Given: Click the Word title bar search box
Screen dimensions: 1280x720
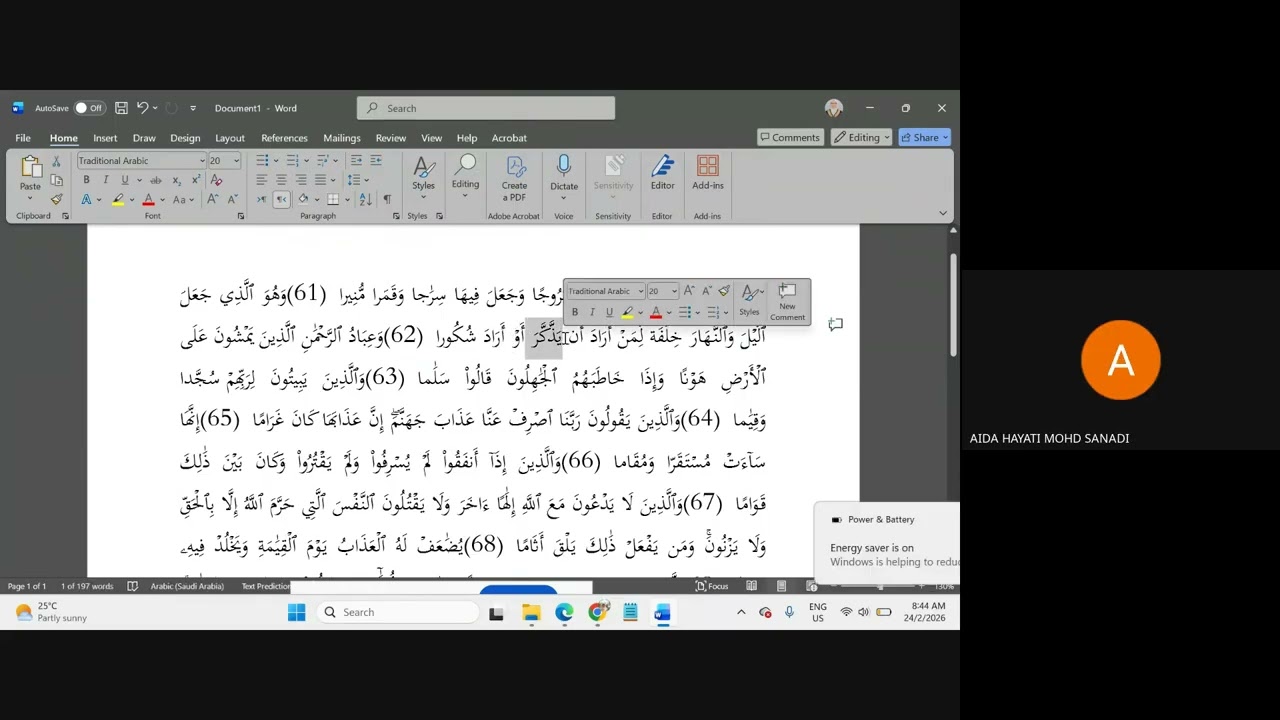Looking at the screenshot, I should (486, 108).
